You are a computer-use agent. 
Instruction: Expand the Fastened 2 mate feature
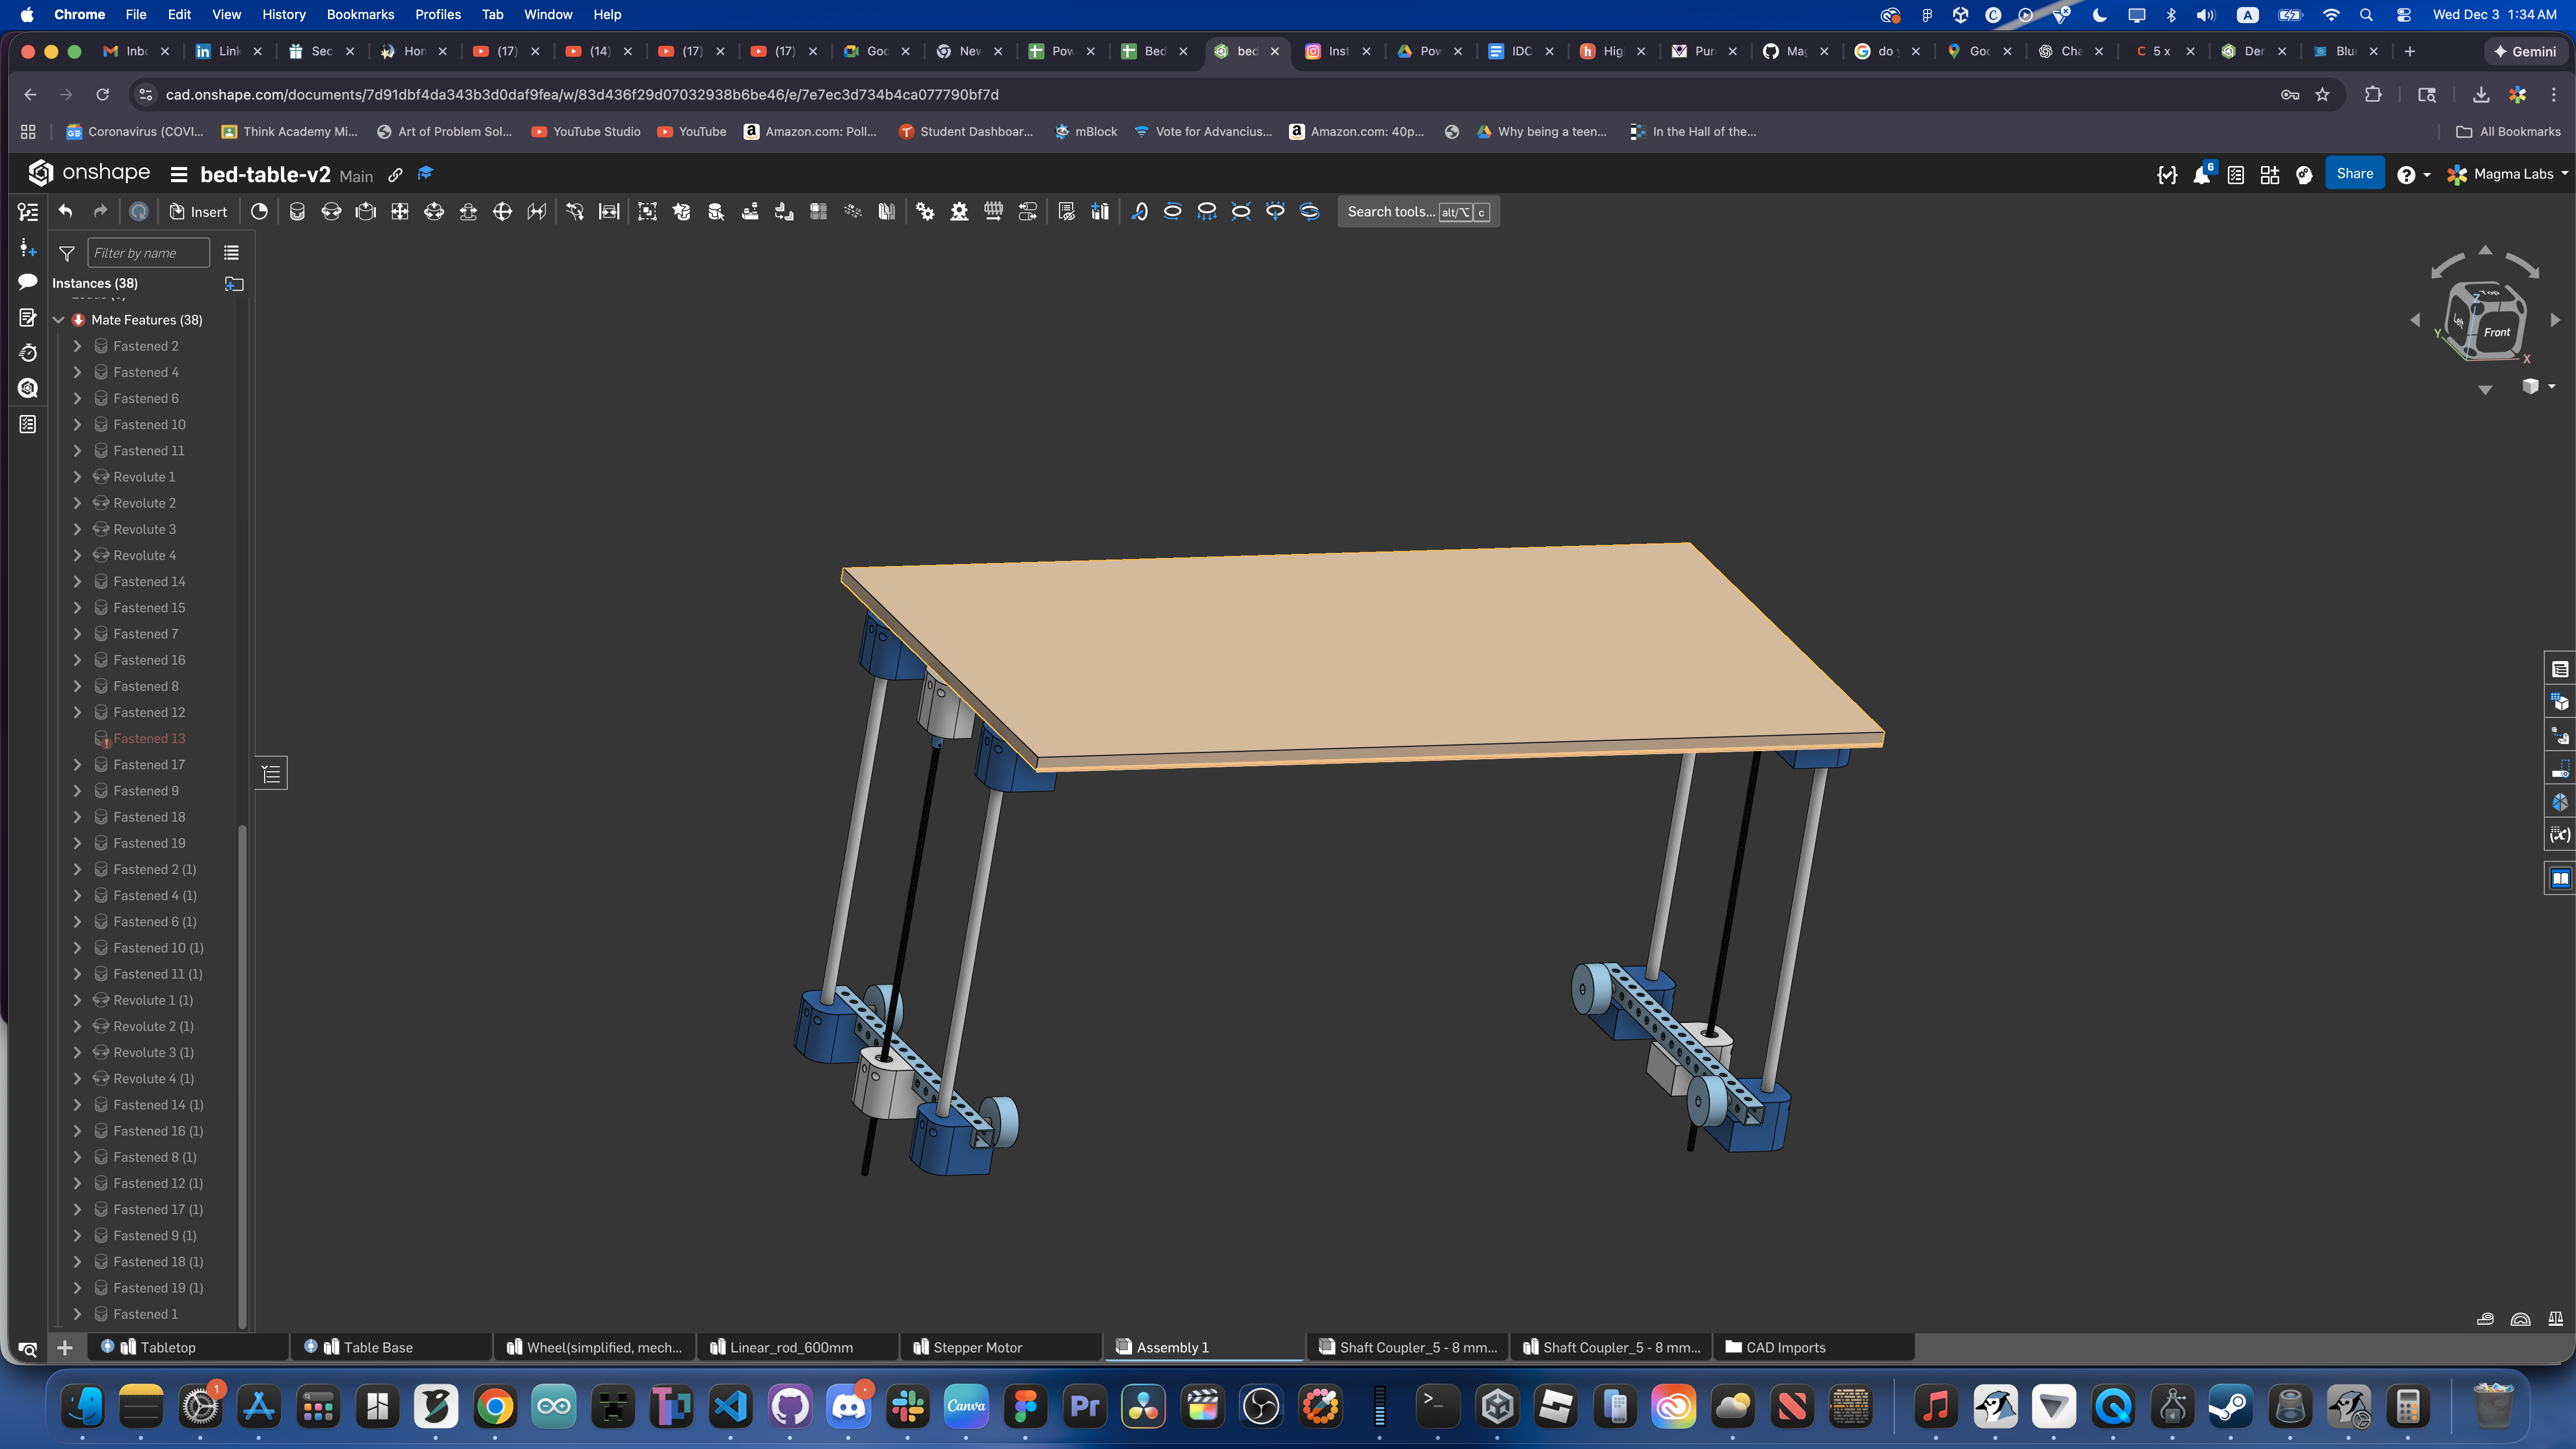click(x=77, y=345)
